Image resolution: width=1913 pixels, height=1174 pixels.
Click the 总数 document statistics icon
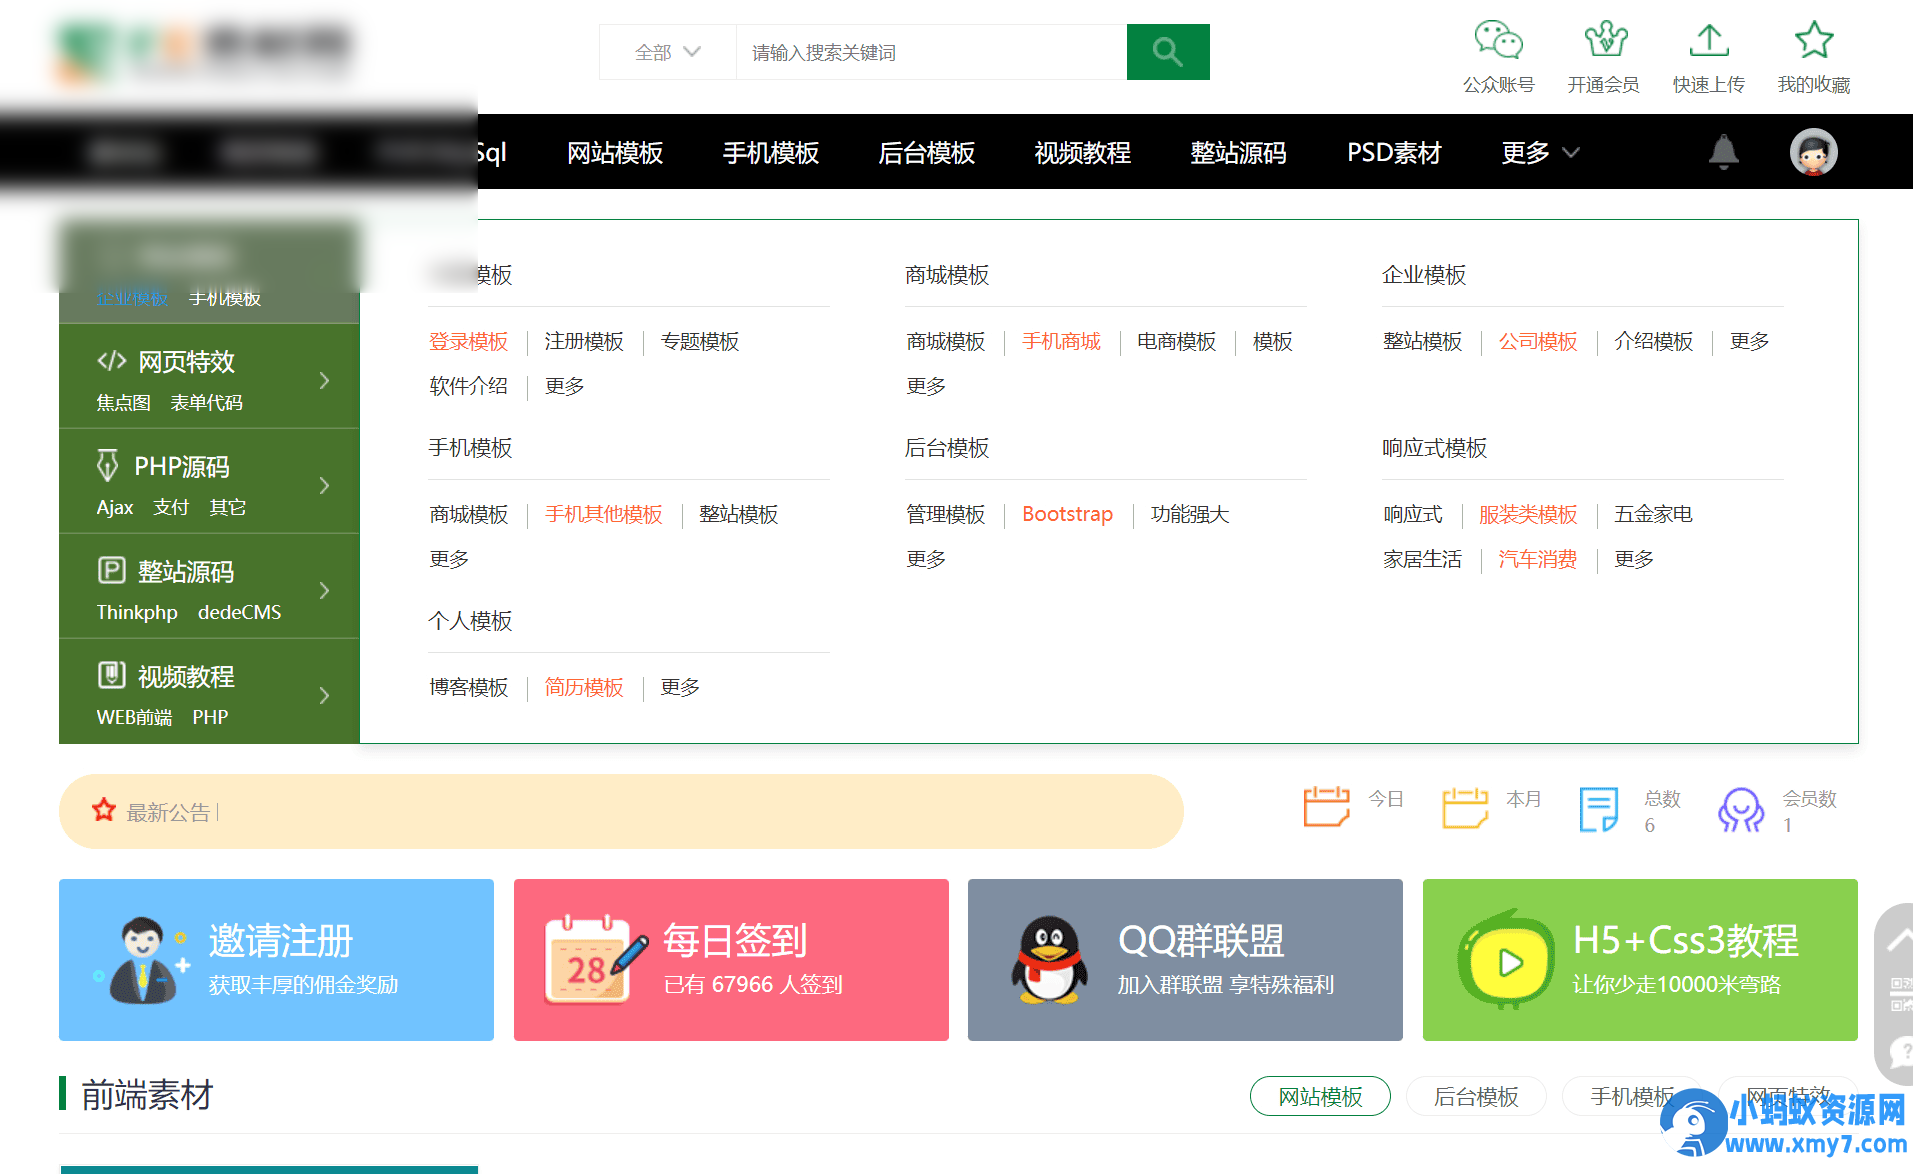point(1599,810)
